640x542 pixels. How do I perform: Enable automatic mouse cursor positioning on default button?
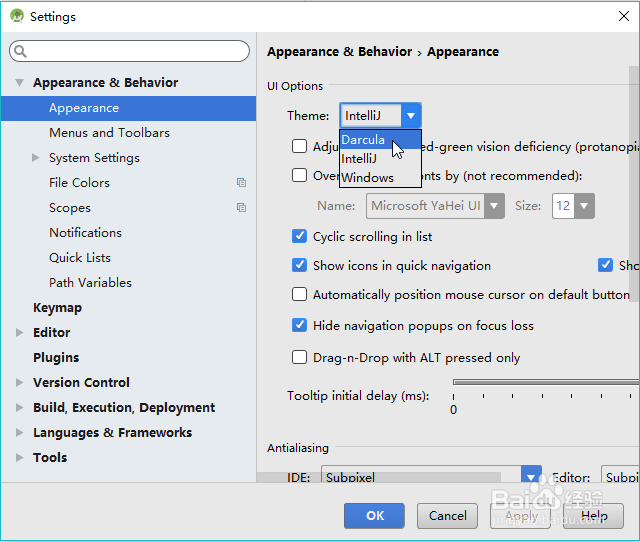click(x=299, y=294)
